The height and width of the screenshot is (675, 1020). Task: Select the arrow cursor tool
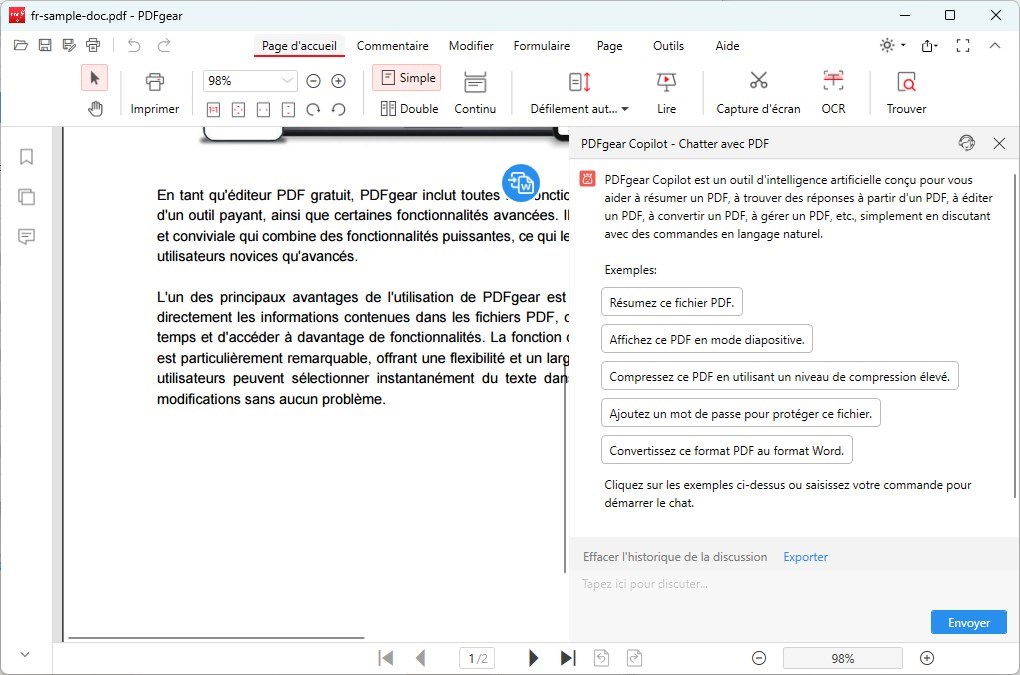[x=95, y=79]
